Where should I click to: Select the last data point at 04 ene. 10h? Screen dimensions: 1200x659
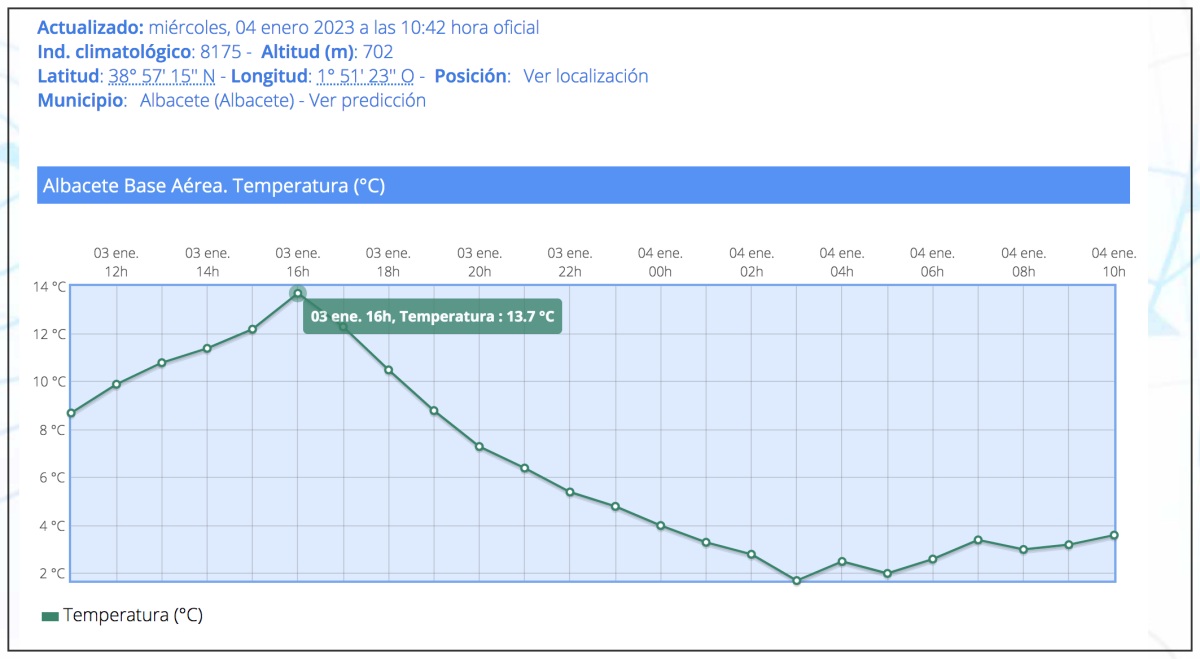coord(1114,535)
